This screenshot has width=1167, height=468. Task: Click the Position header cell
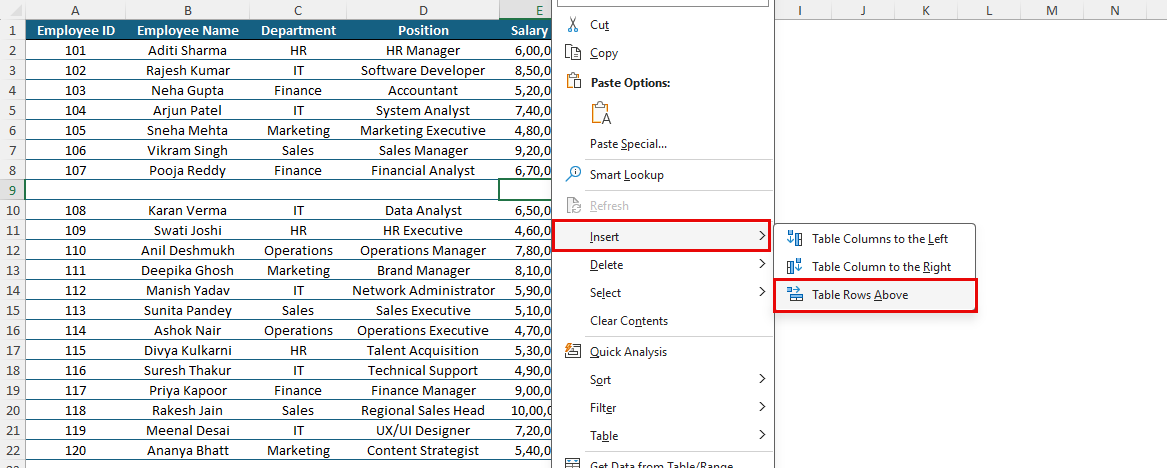423,31
